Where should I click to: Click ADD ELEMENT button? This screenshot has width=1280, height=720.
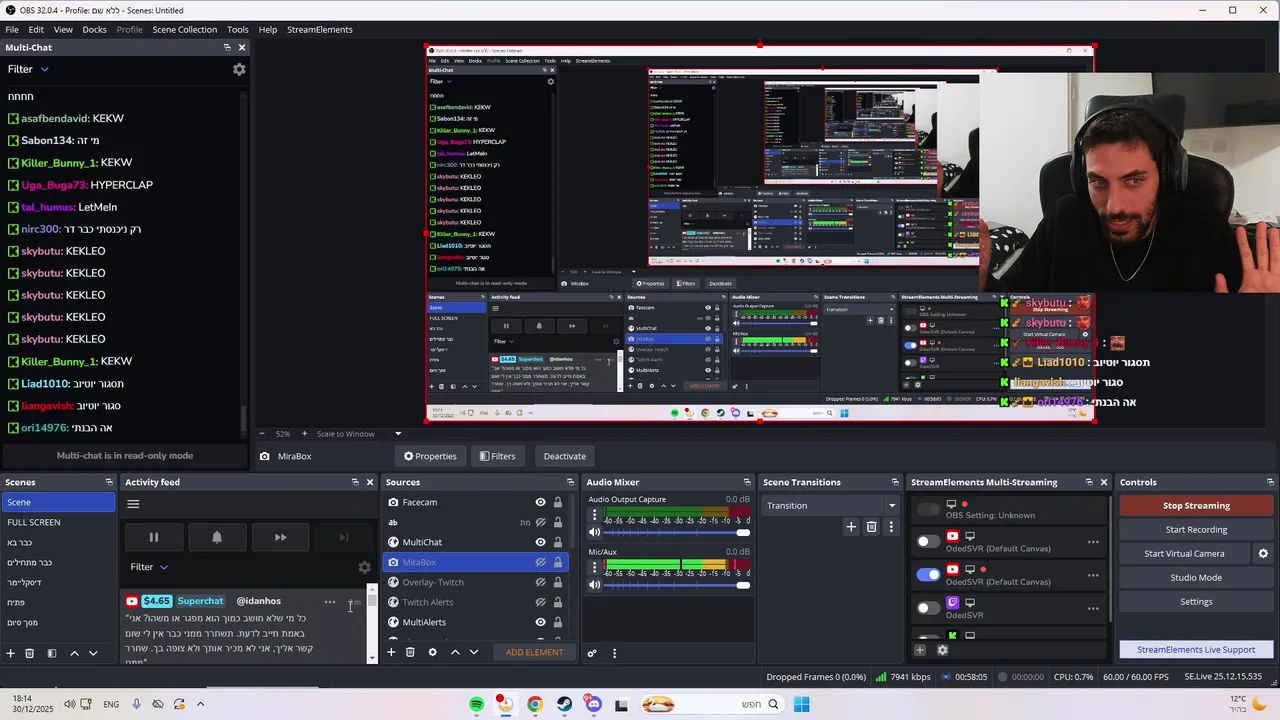tap(534, 652)
